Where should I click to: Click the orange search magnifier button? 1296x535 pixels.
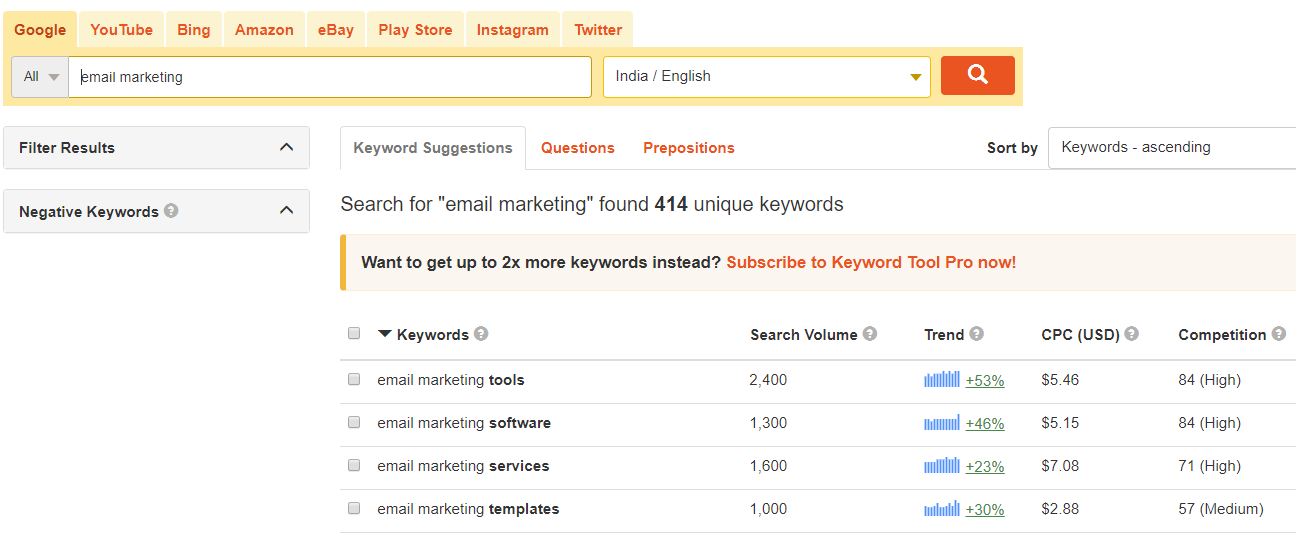977,76
